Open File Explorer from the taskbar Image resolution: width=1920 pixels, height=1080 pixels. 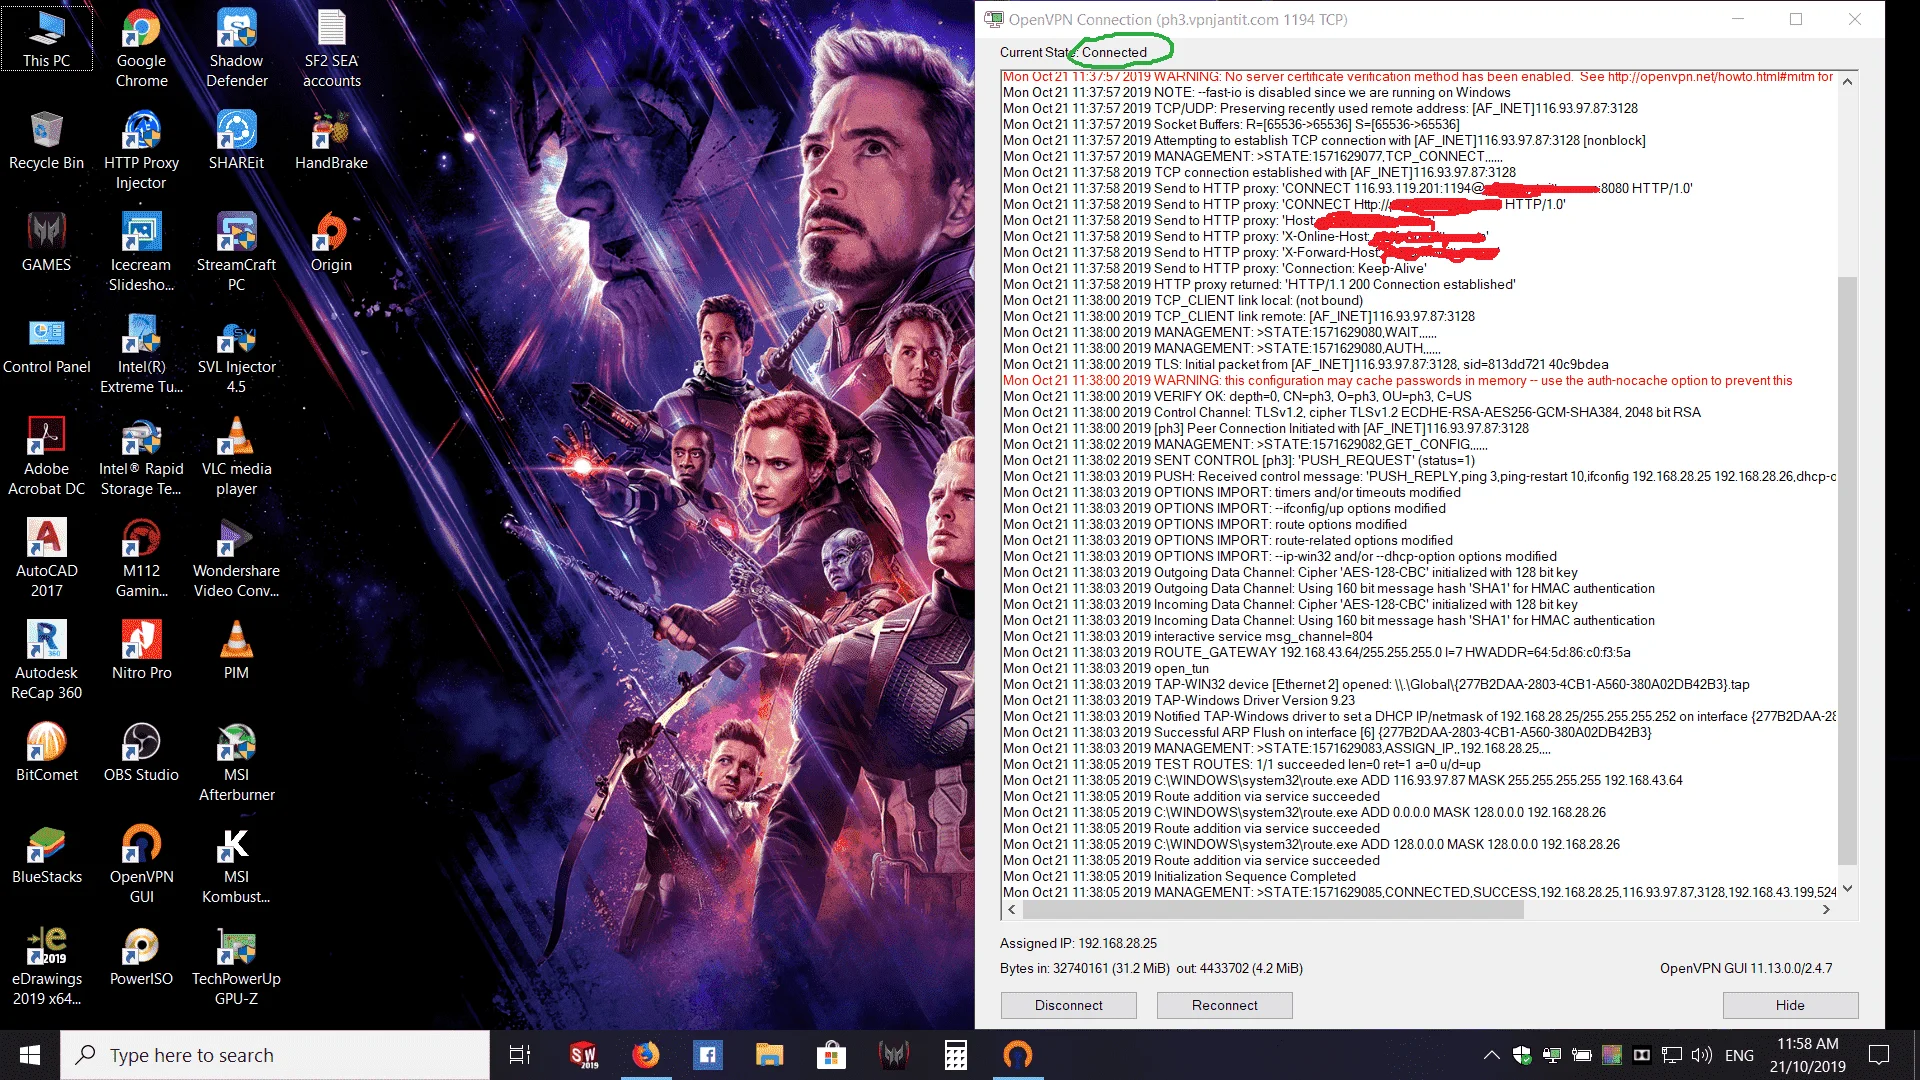[x=769, y=1055]
